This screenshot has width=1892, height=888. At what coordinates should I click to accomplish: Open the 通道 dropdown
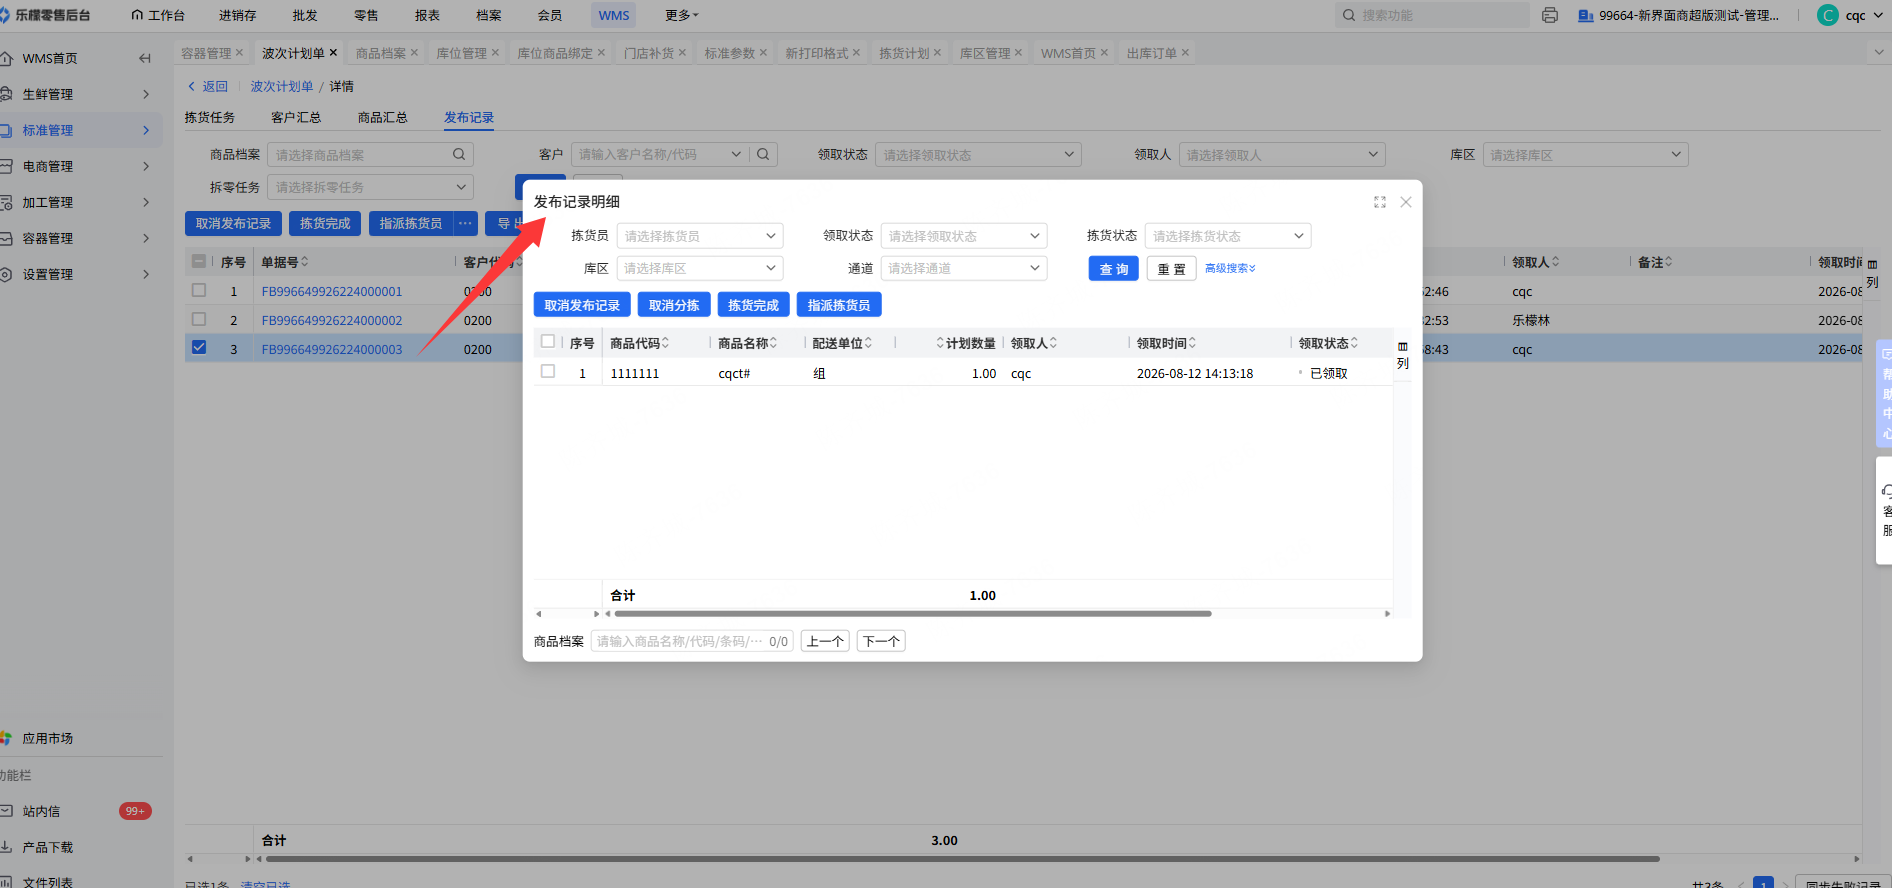coord(964,268)
